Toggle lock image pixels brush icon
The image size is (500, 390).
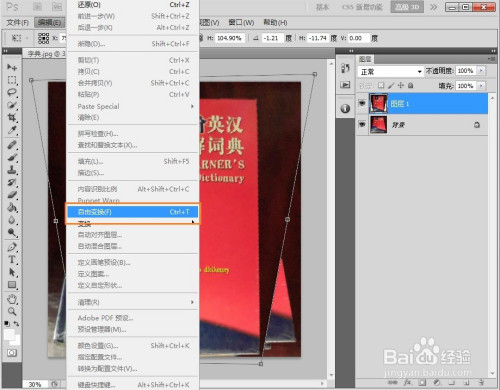point(391,85)
